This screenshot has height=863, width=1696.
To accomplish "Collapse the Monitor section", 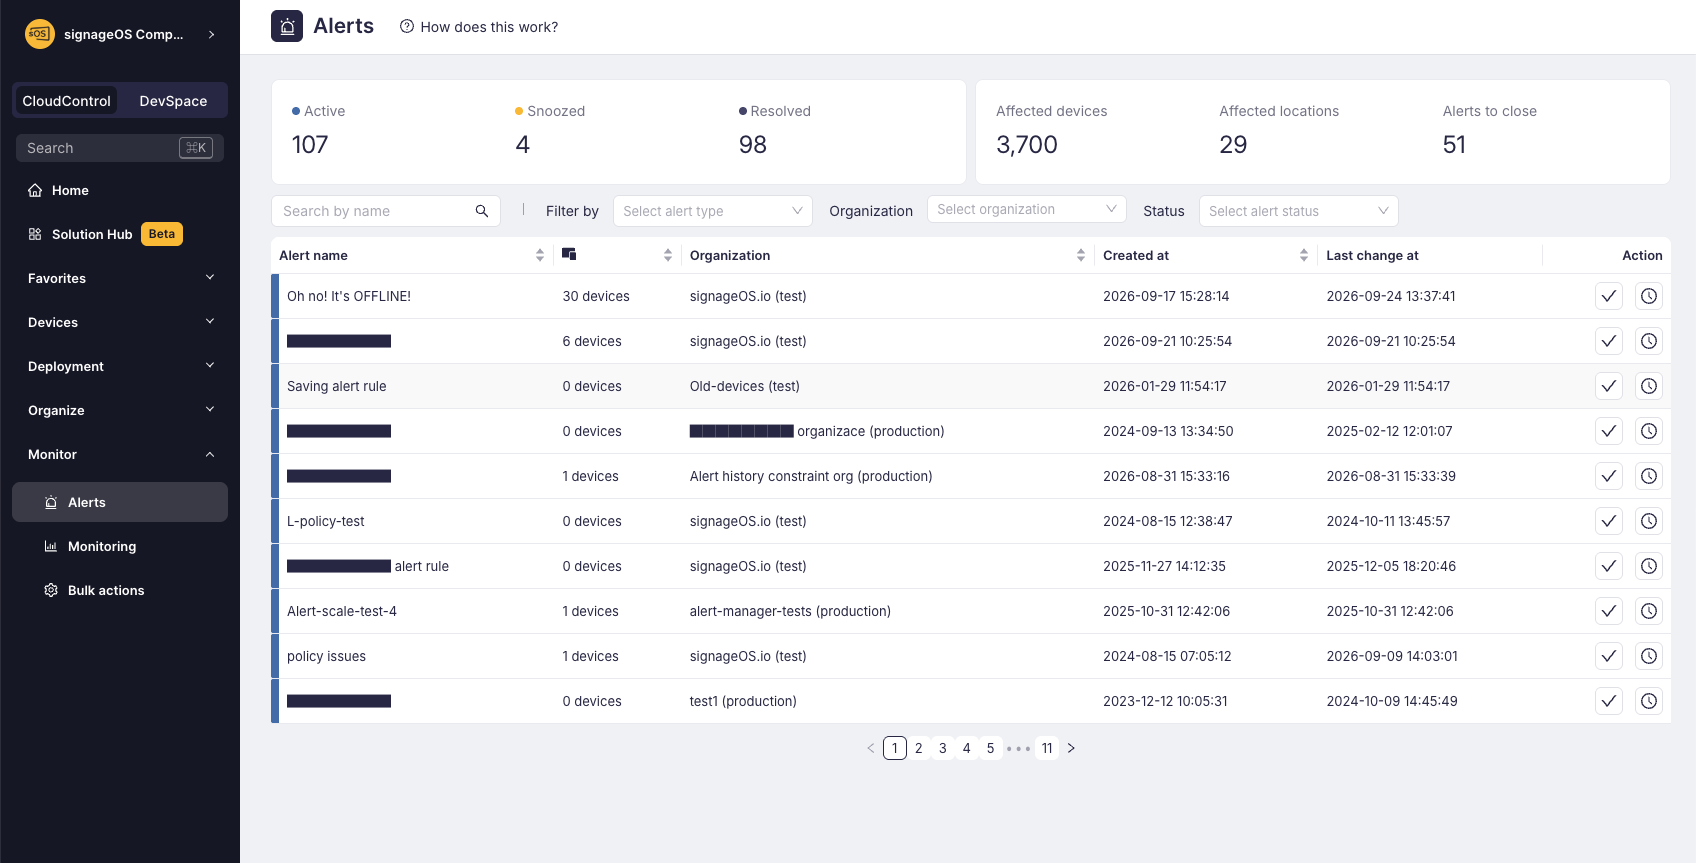I will pos(120,454).
